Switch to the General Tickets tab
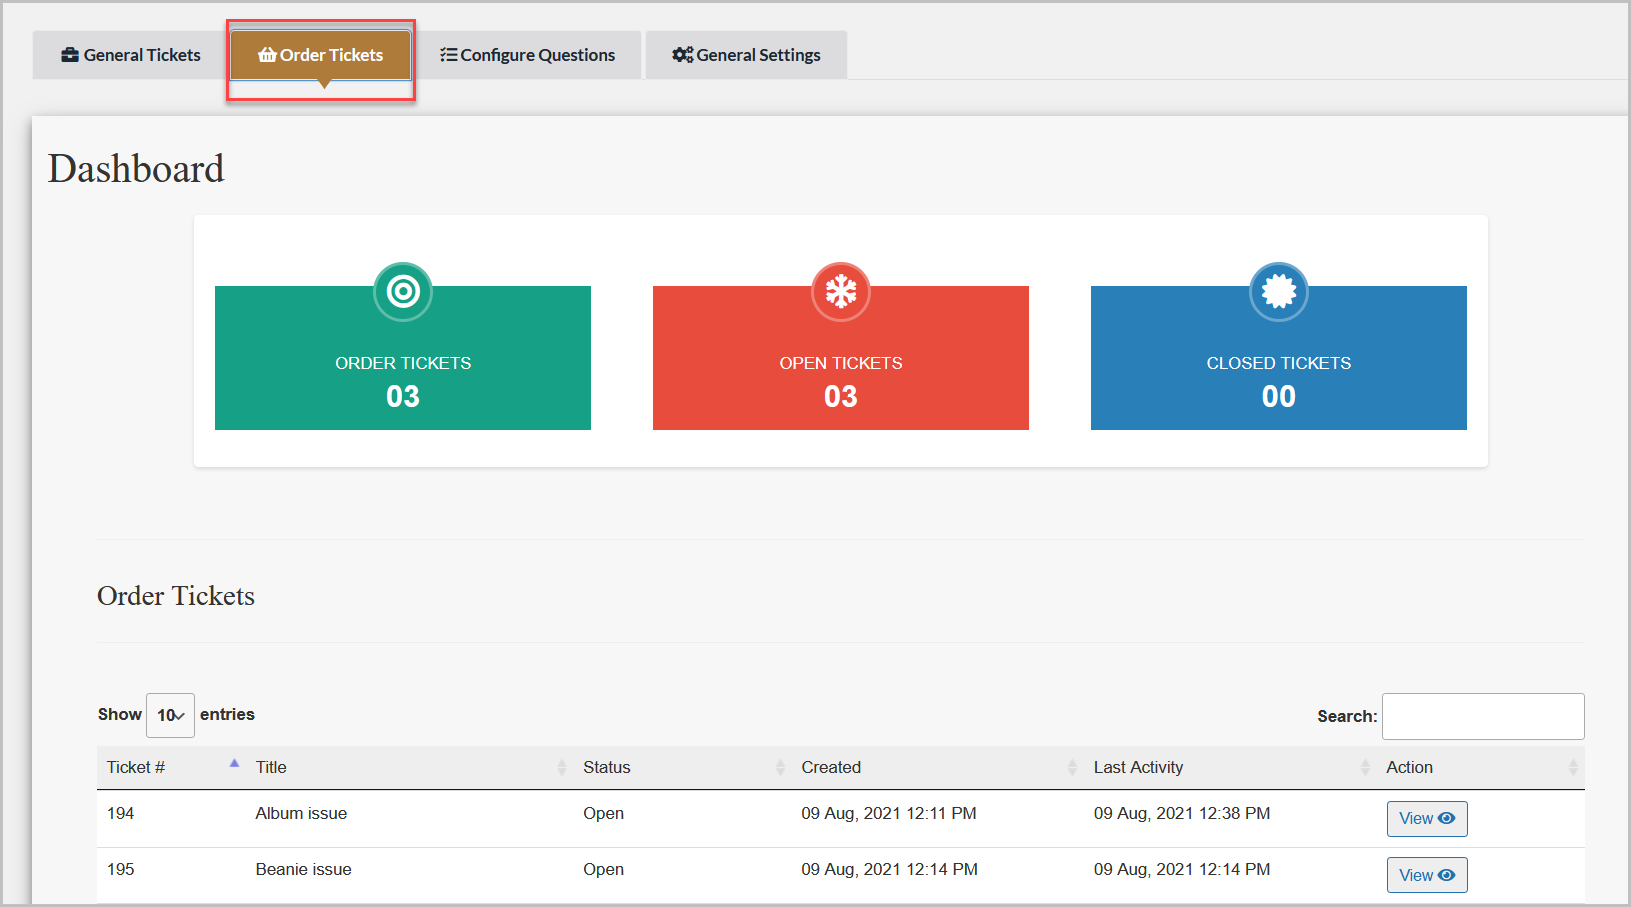The height and width of the screenshot is (907, 1631). tap(128, 55)
